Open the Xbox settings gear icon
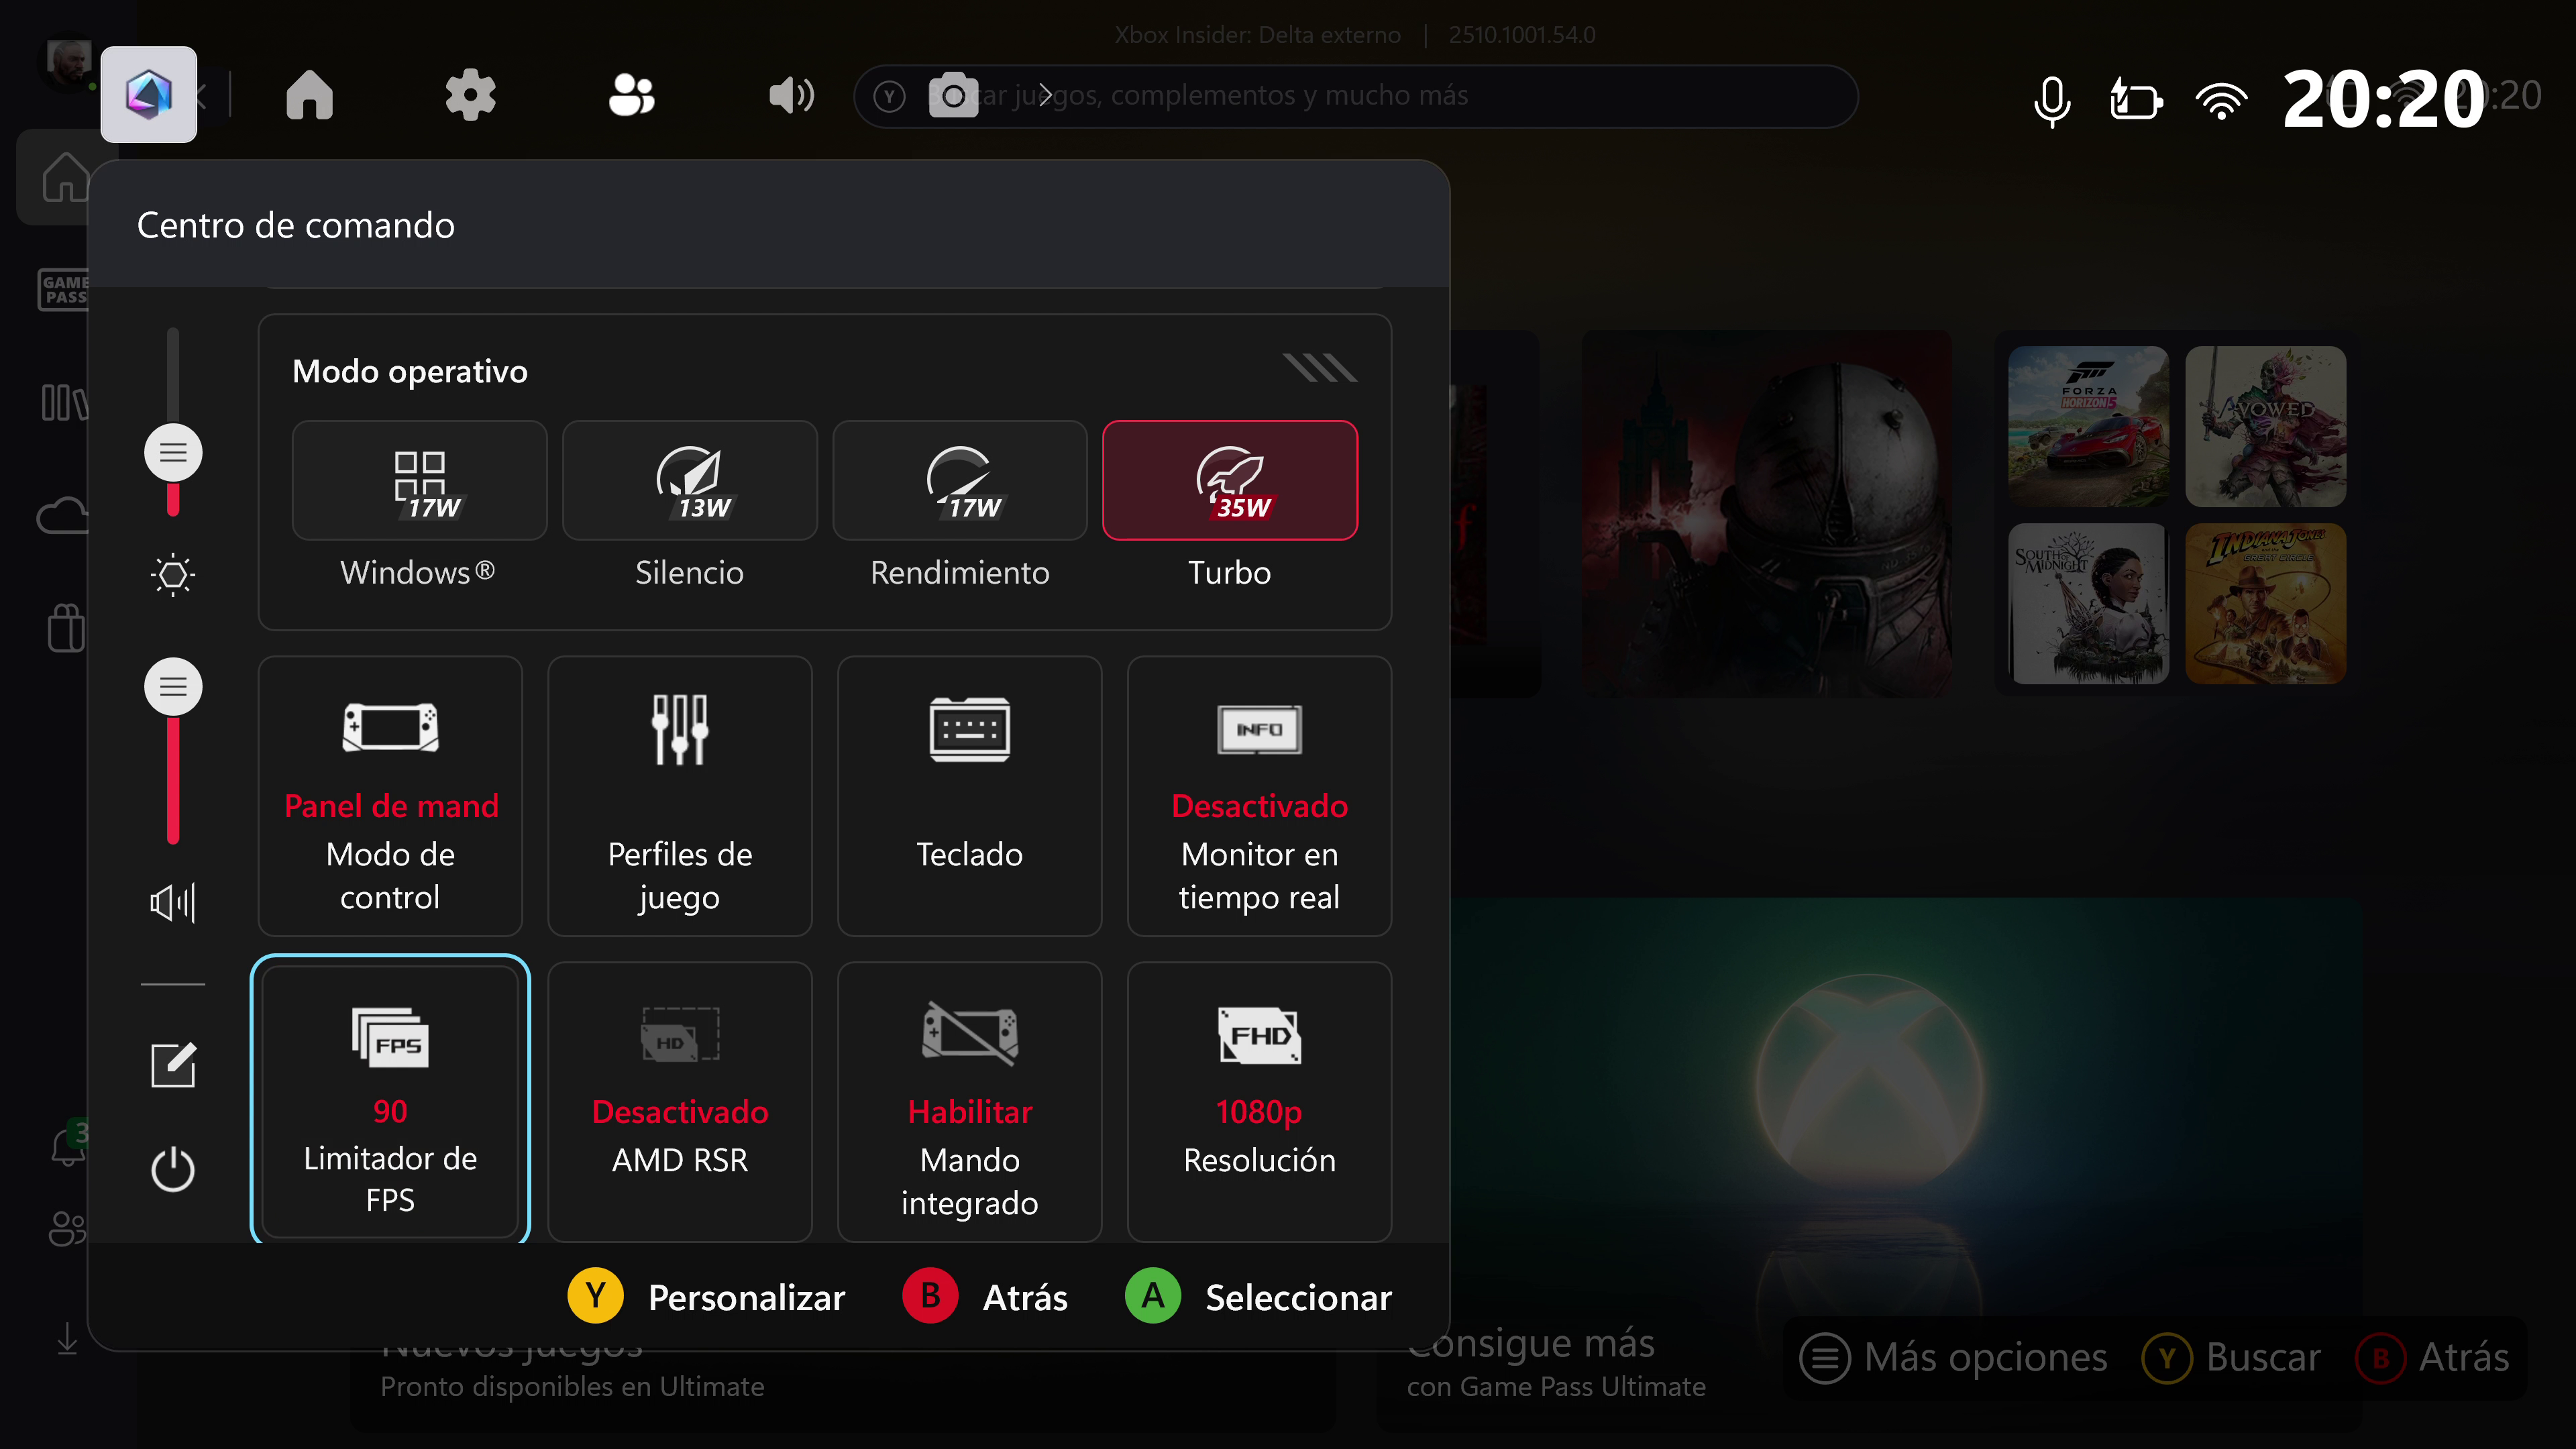Viewport: 2576px width, 1449px height. tap(470, 95)
